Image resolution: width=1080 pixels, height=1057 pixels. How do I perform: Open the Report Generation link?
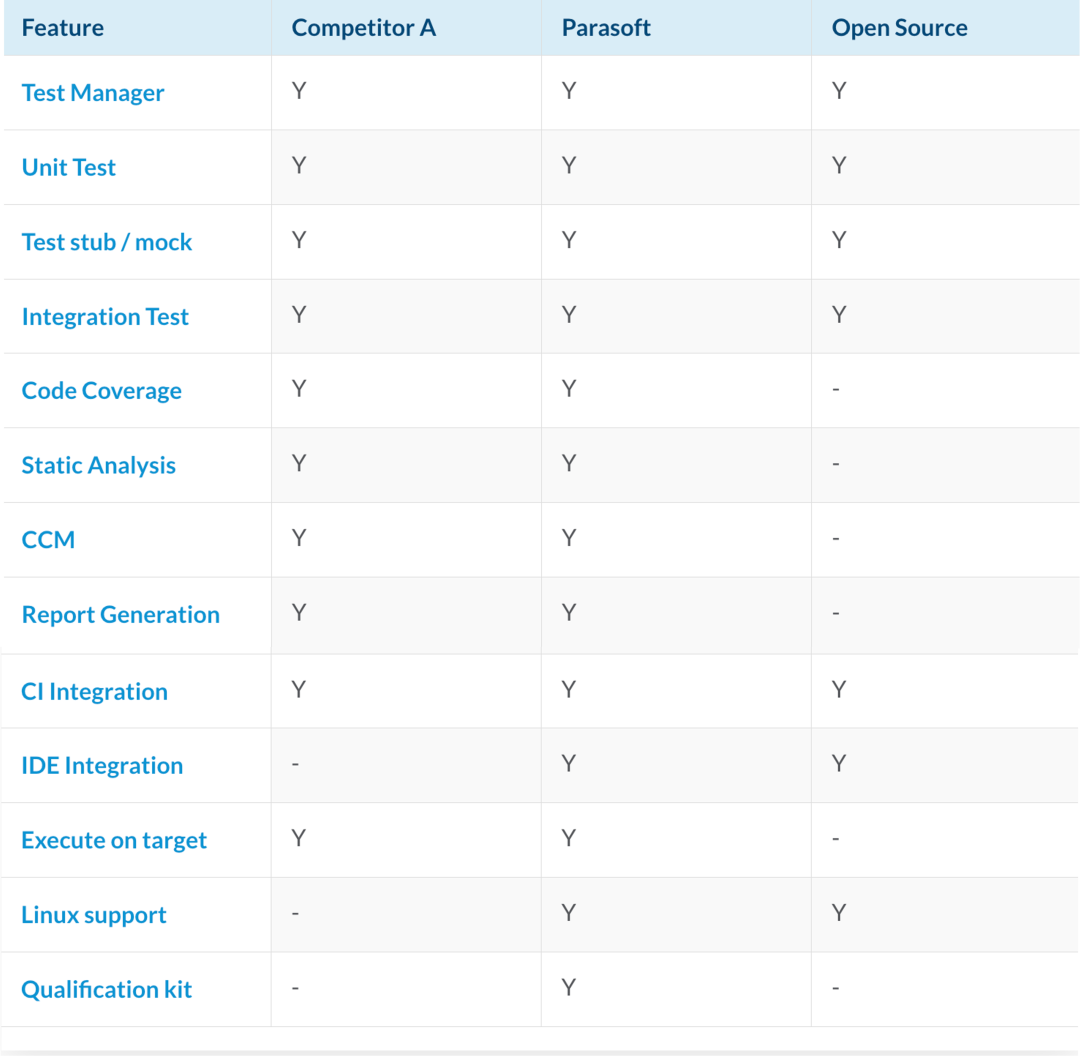tap(121, 615)
